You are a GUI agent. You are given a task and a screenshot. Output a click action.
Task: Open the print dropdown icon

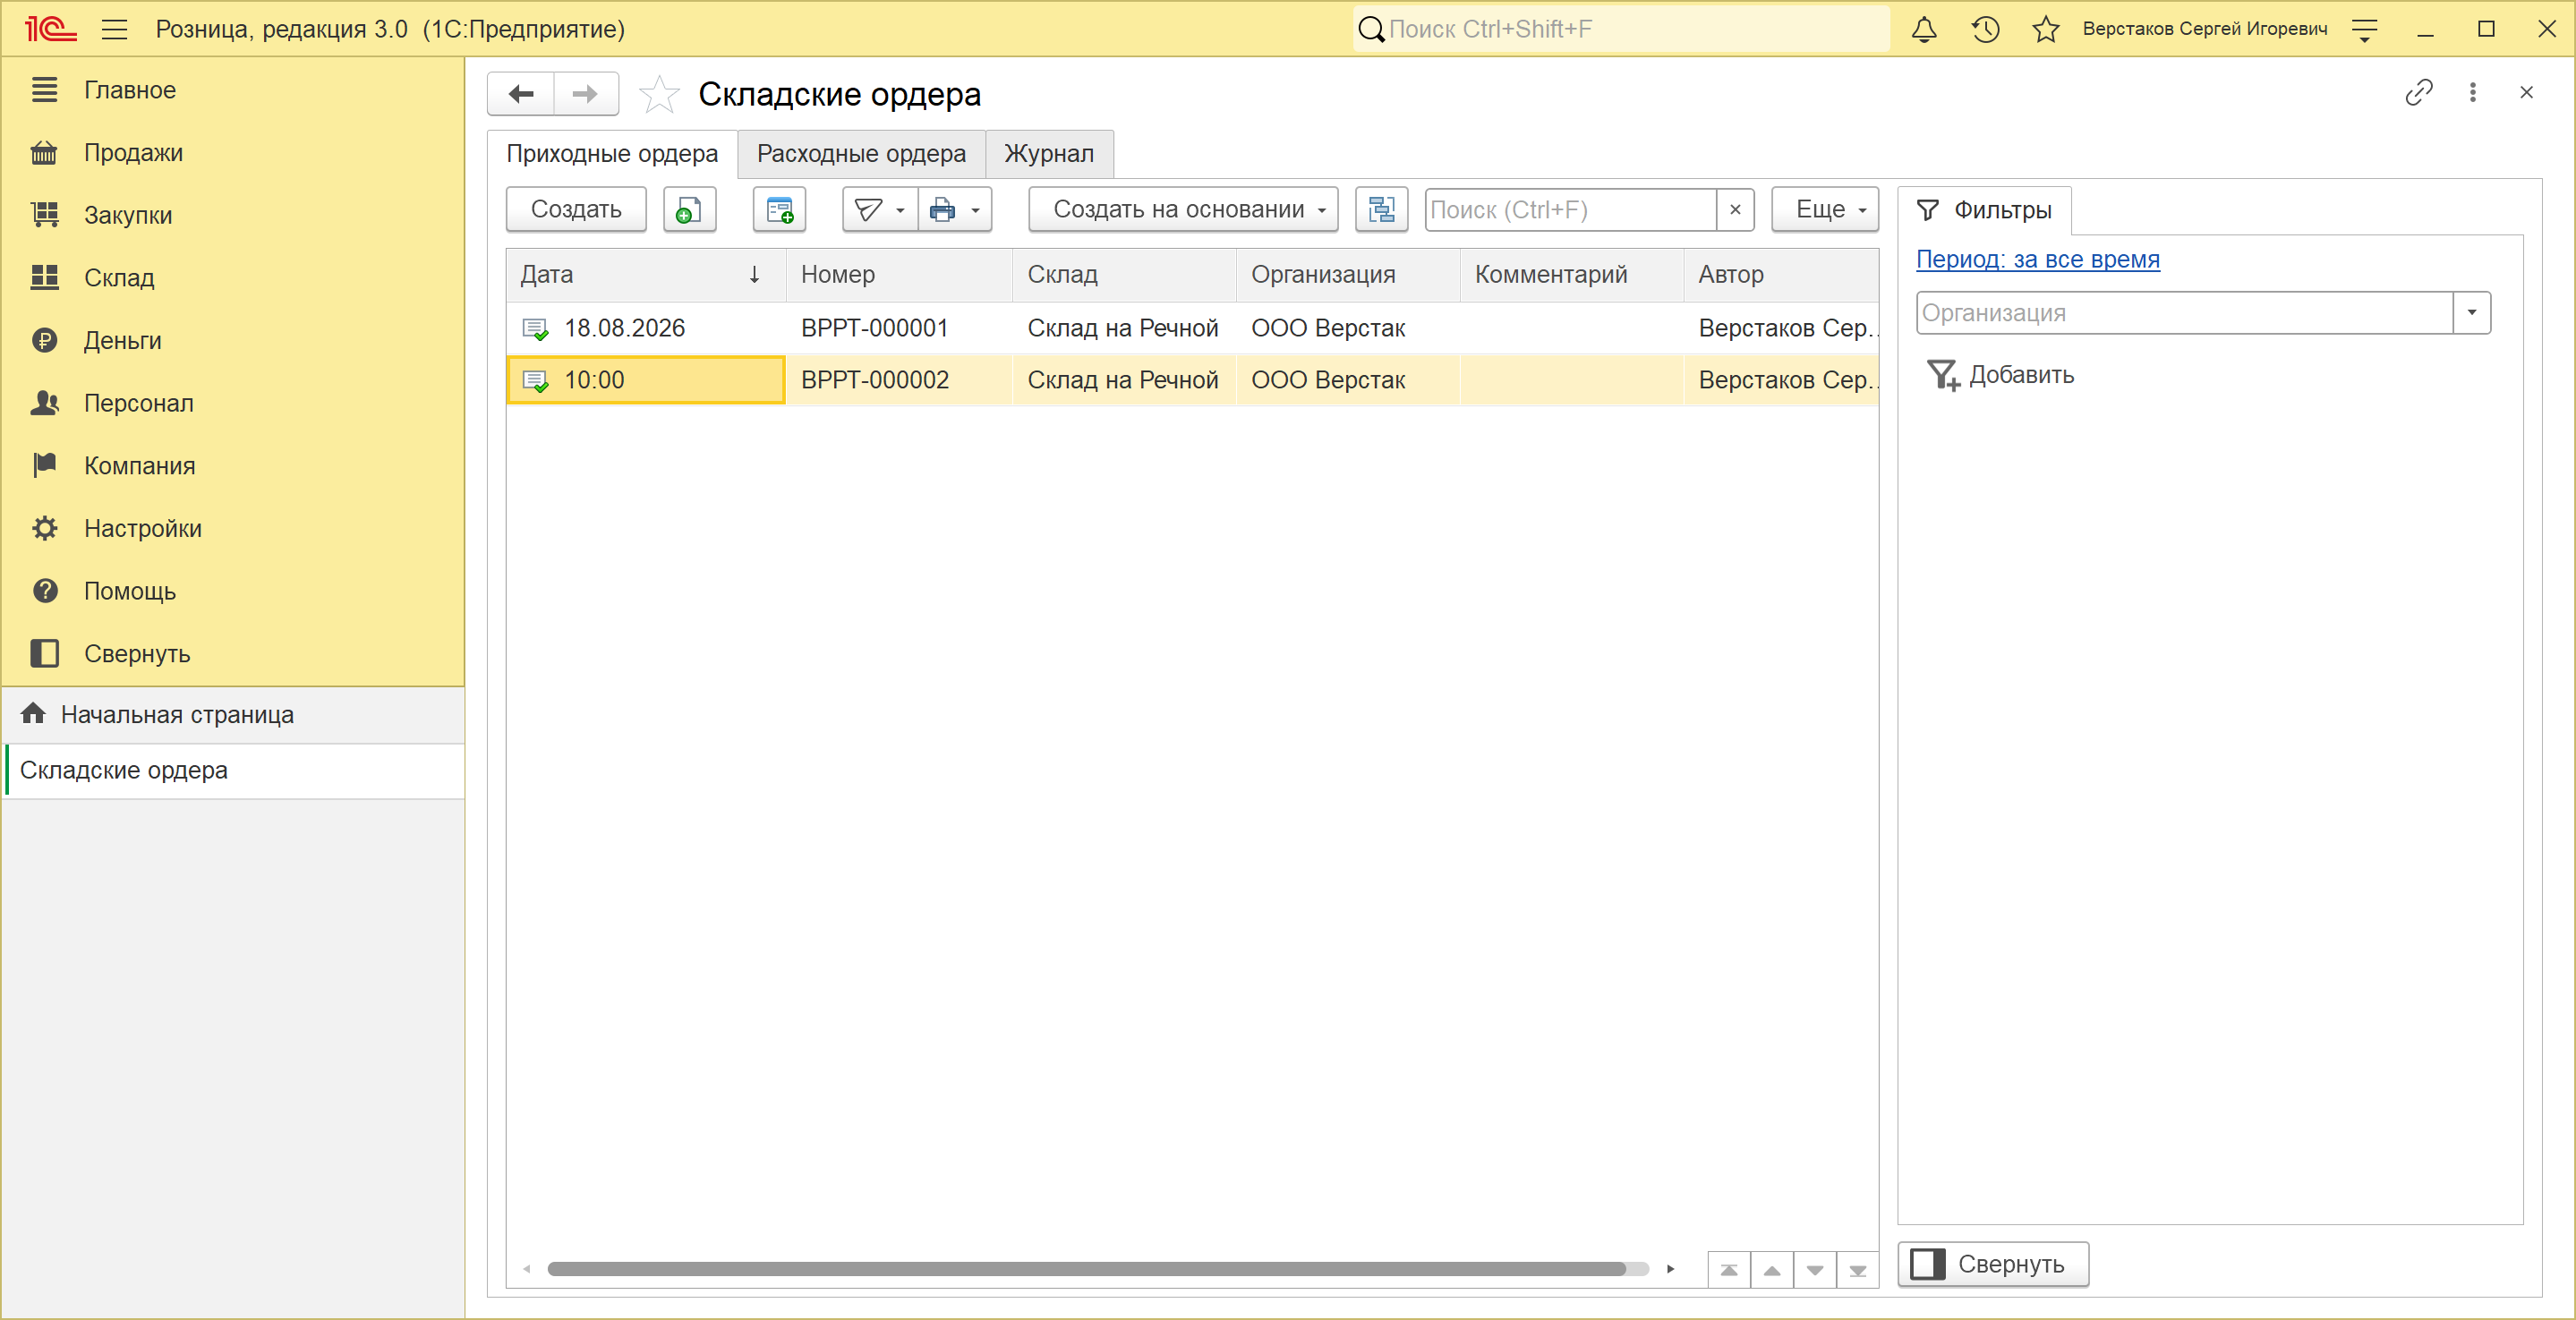[954, 209]
